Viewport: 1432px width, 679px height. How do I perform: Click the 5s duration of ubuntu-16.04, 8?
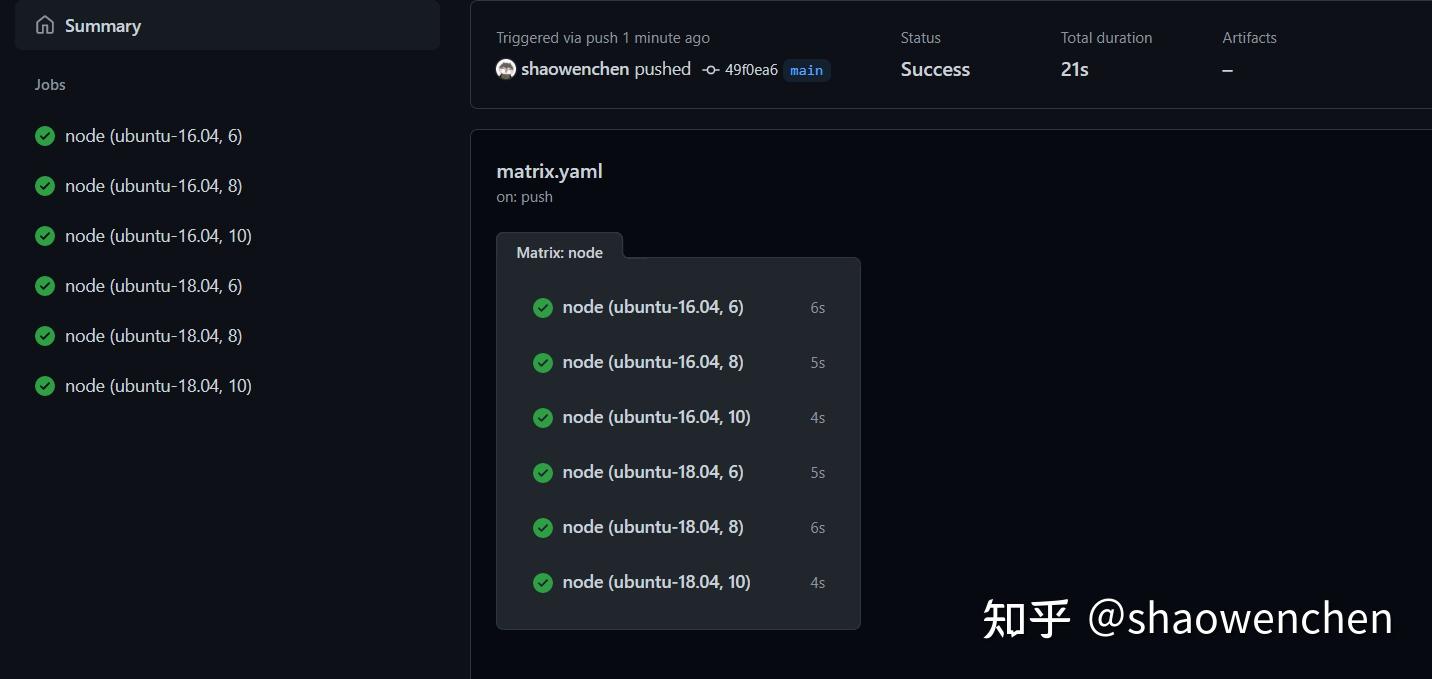pos(818,363)
